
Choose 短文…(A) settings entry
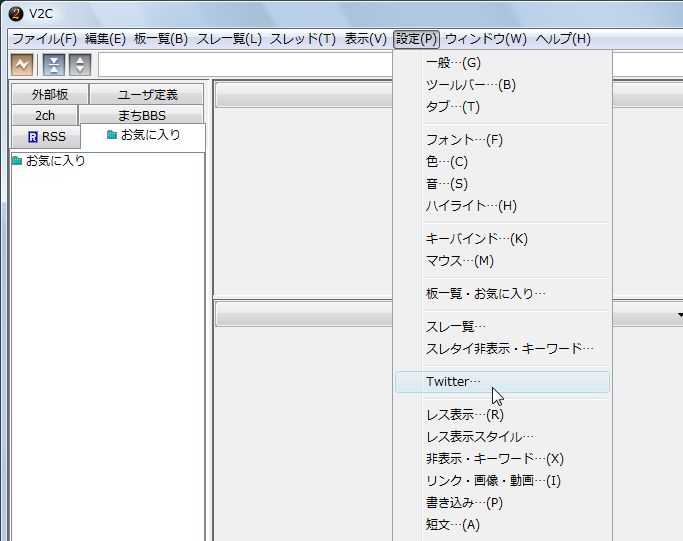502,524
